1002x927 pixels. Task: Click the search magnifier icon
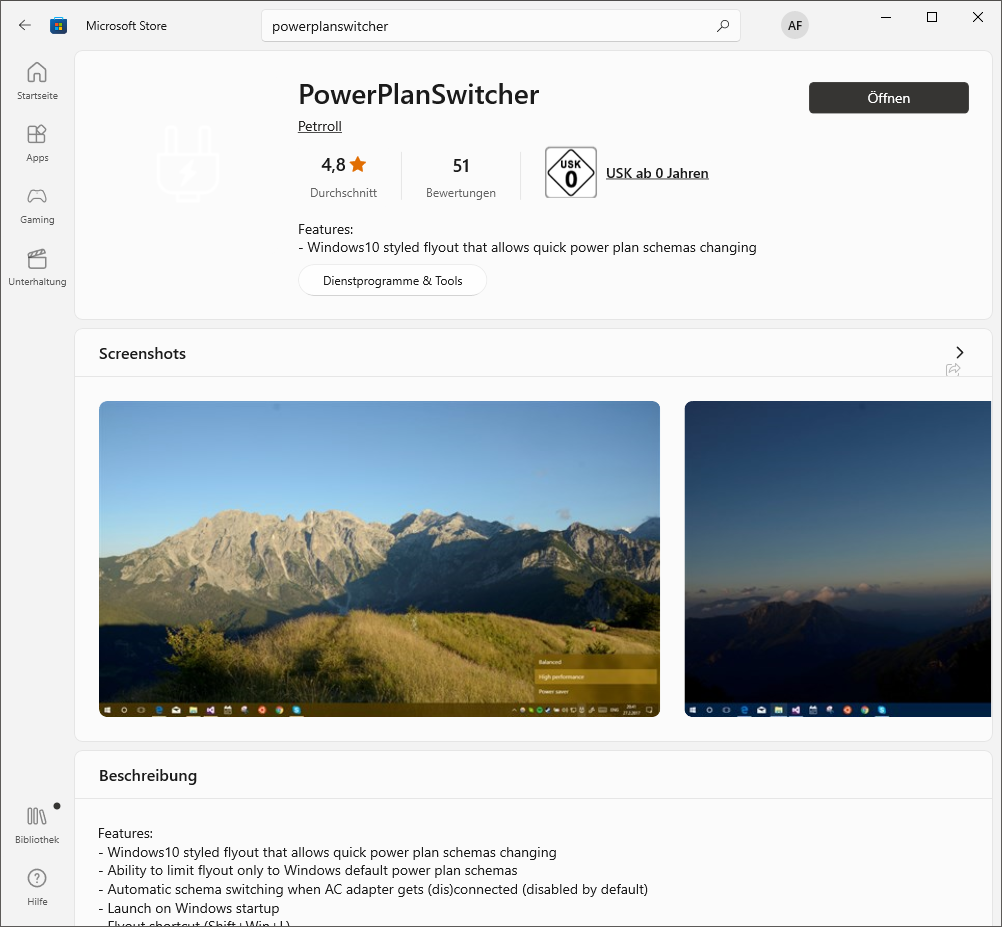[723, 26]
